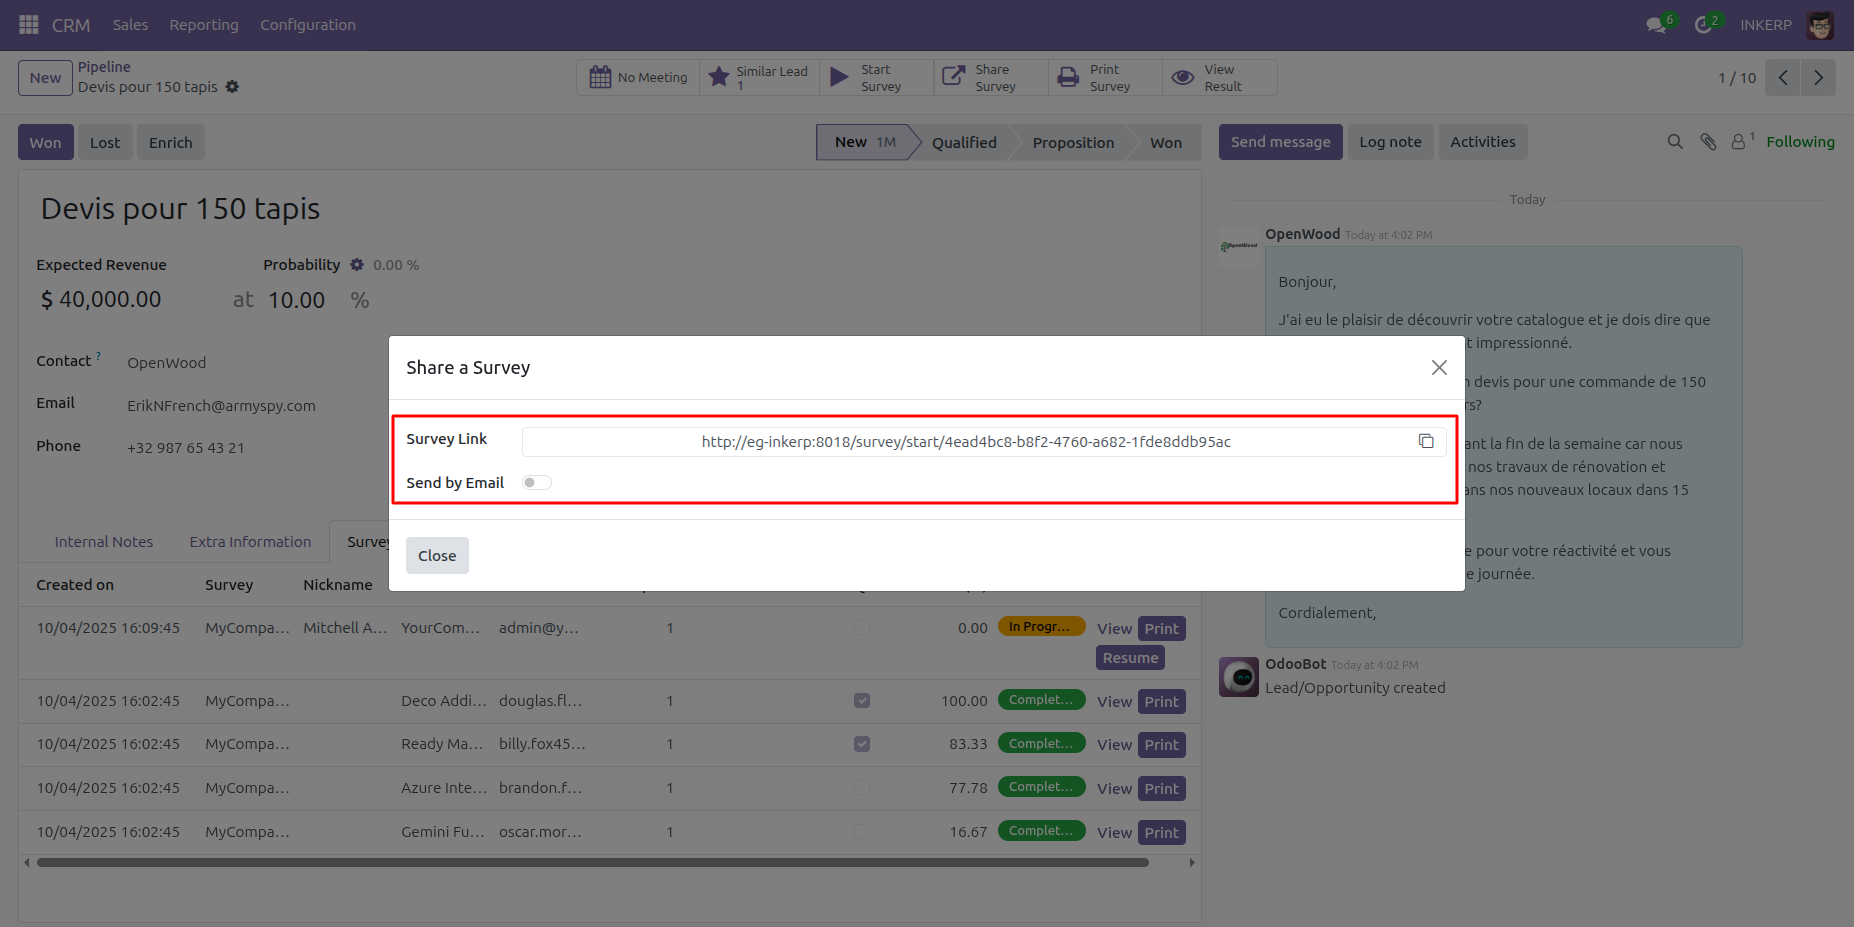The width and height of the screenshot is (1854, 927).
Task: Open the Reporting menu
Action: tap(204, 25)
